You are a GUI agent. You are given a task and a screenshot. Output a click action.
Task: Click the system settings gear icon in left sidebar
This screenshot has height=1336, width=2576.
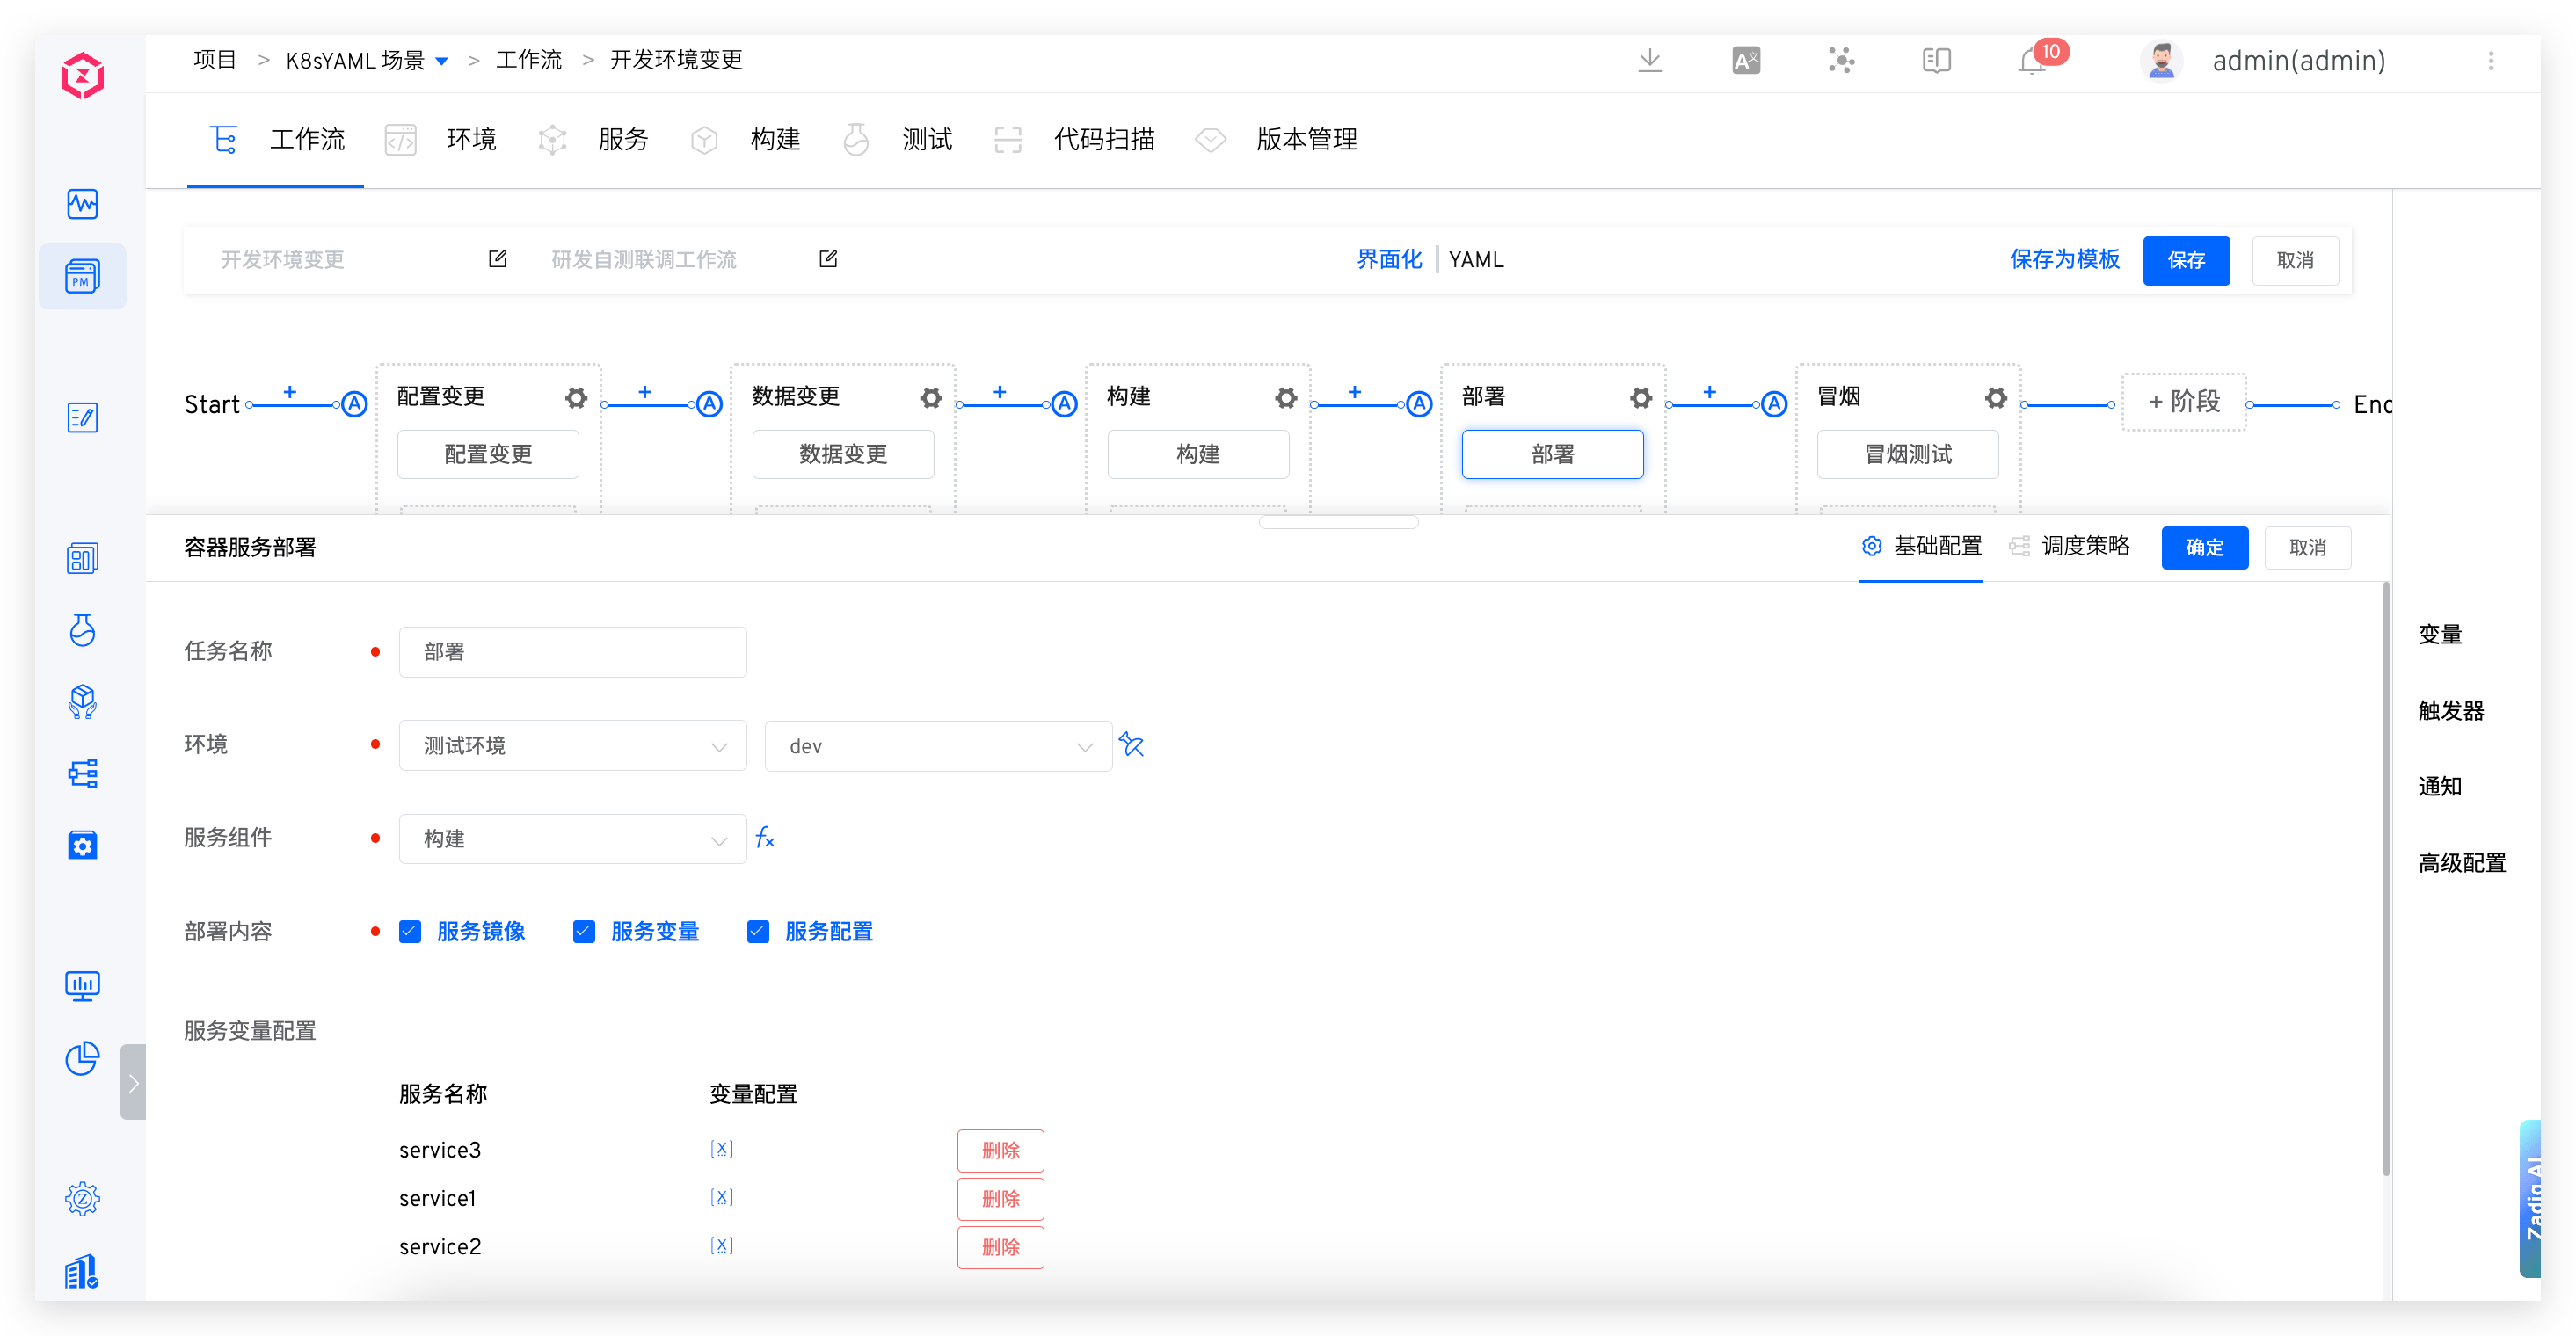(82, 1199)
